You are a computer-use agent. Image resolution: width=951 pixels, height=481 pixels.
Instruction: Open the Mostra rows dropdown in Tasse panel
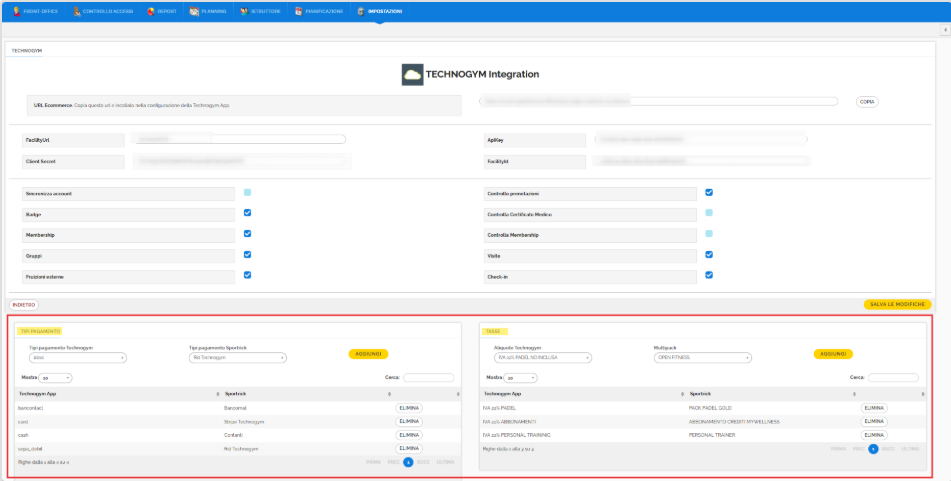(520, 378)
